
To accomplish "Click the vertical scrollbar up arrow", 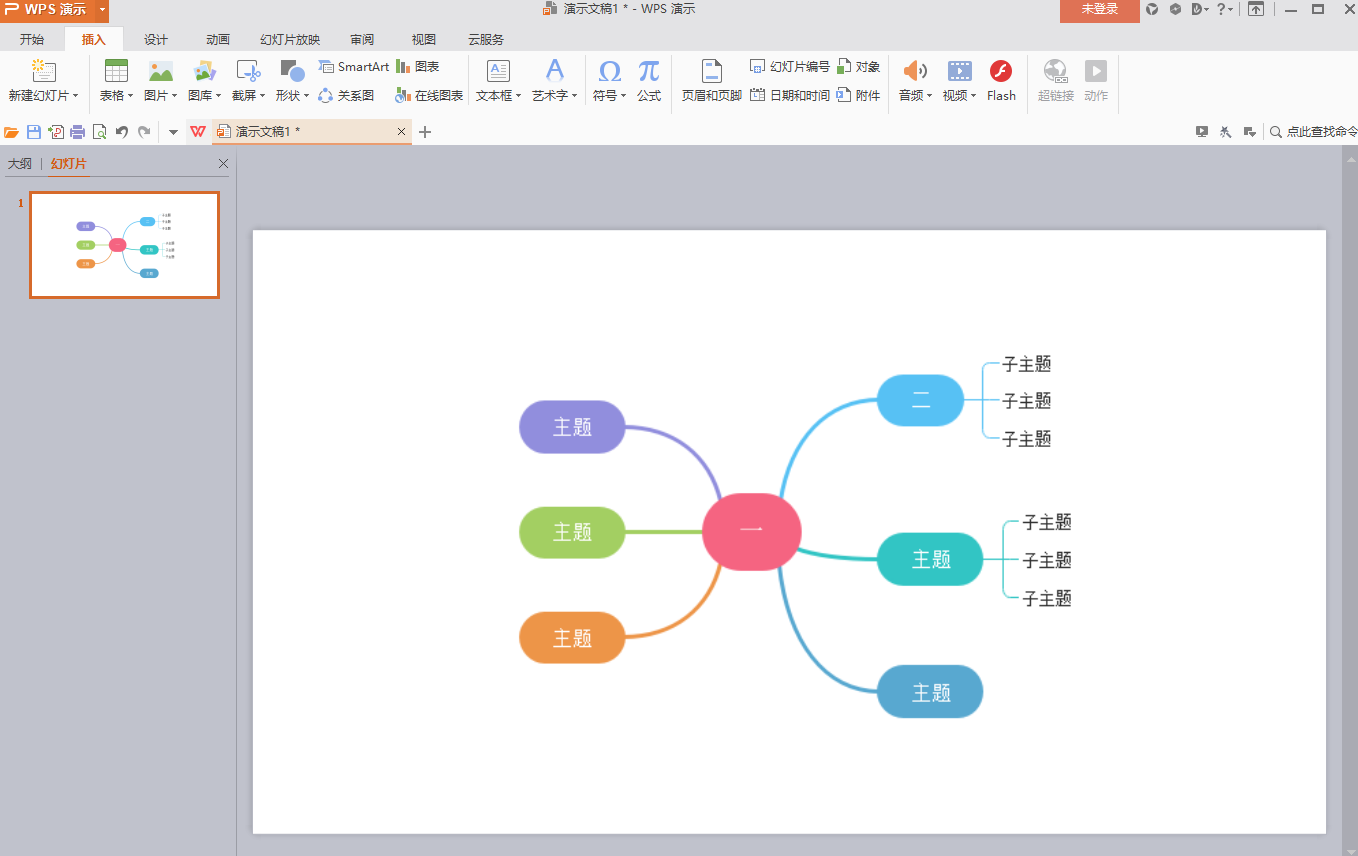I will 1350,159.
